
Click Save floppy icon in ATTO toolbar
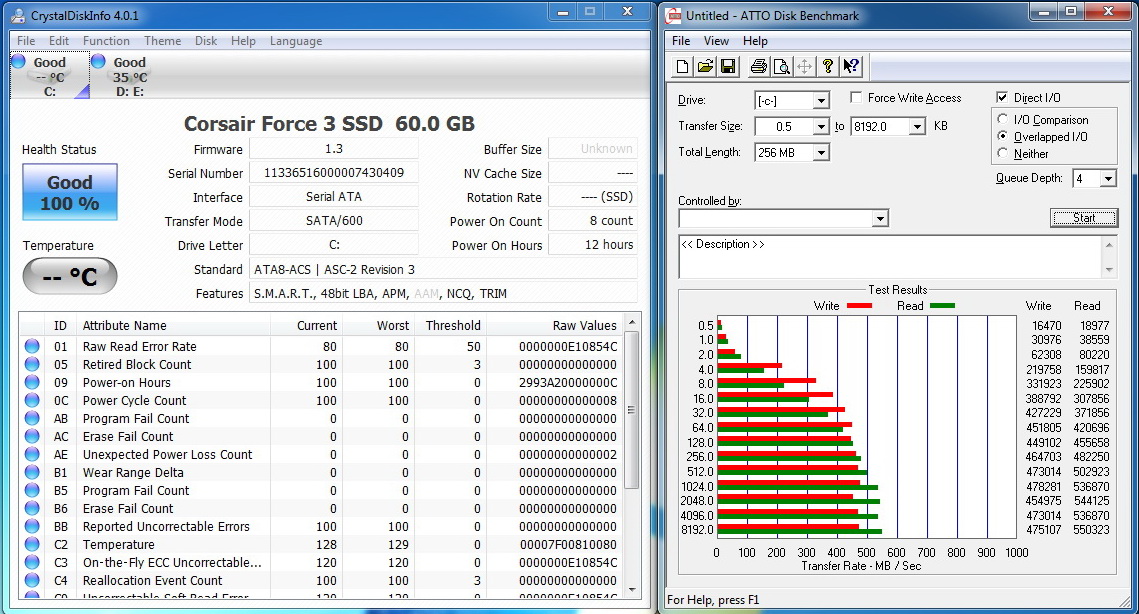[x=727, y=67]
